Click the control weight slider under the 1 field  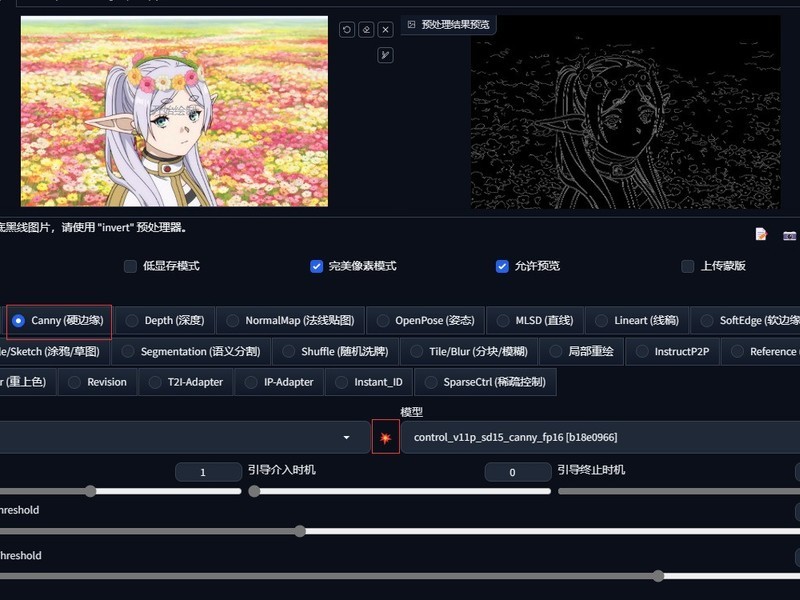tap(120, 491)
